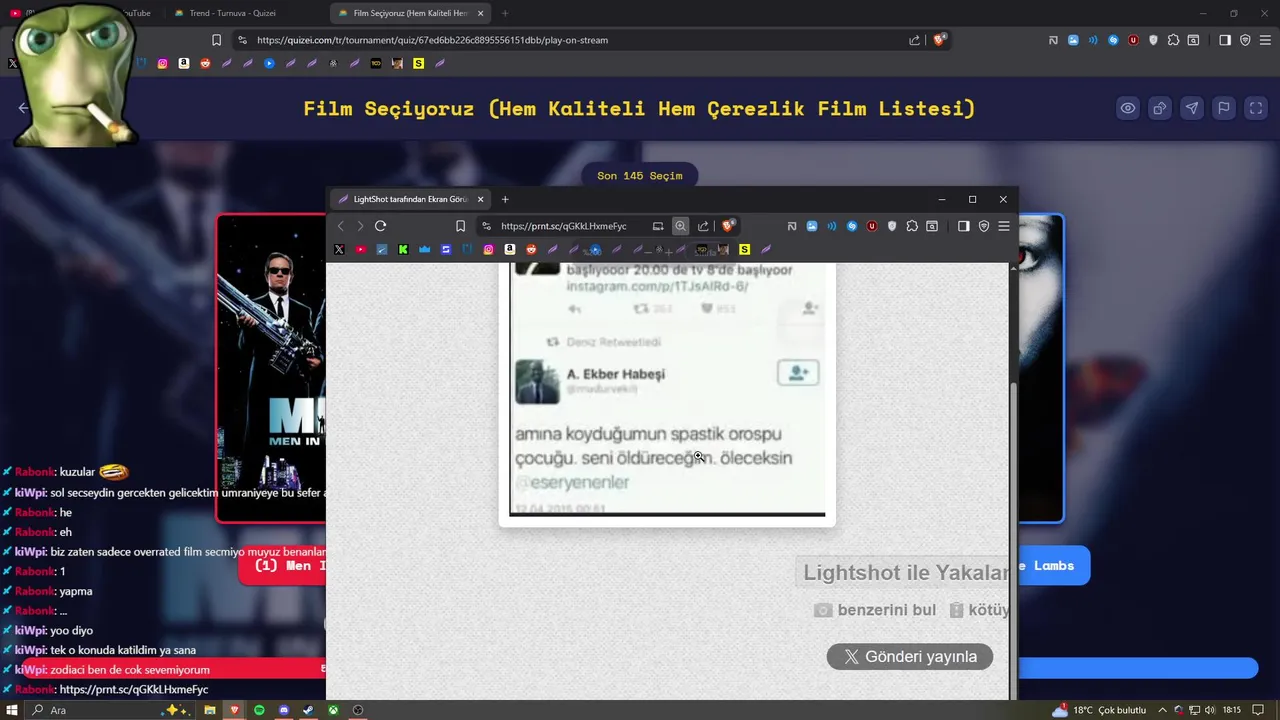Open the taskbar volume control

pyautogui.click(x=1211, y=710)
